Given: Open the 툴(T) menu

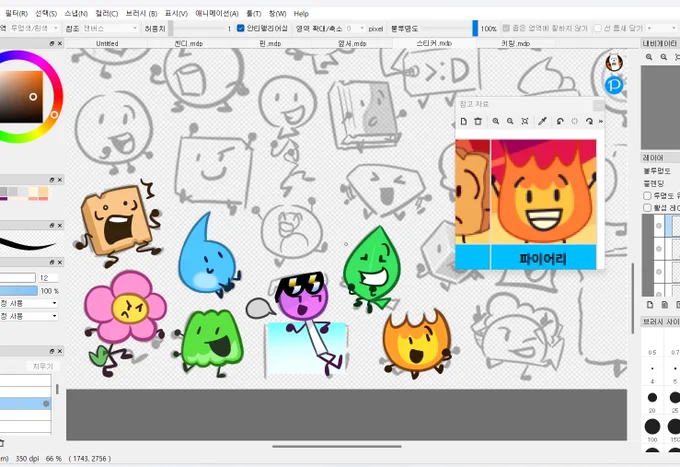Looking at the screenshot, I should click(254, 13).
